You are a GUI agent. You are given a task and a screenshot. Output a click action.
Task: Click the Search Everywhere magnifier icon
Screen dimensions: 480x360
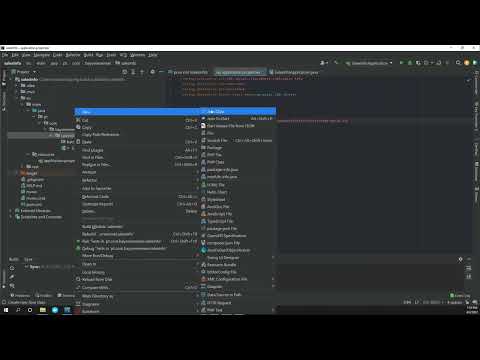point(458,63)
